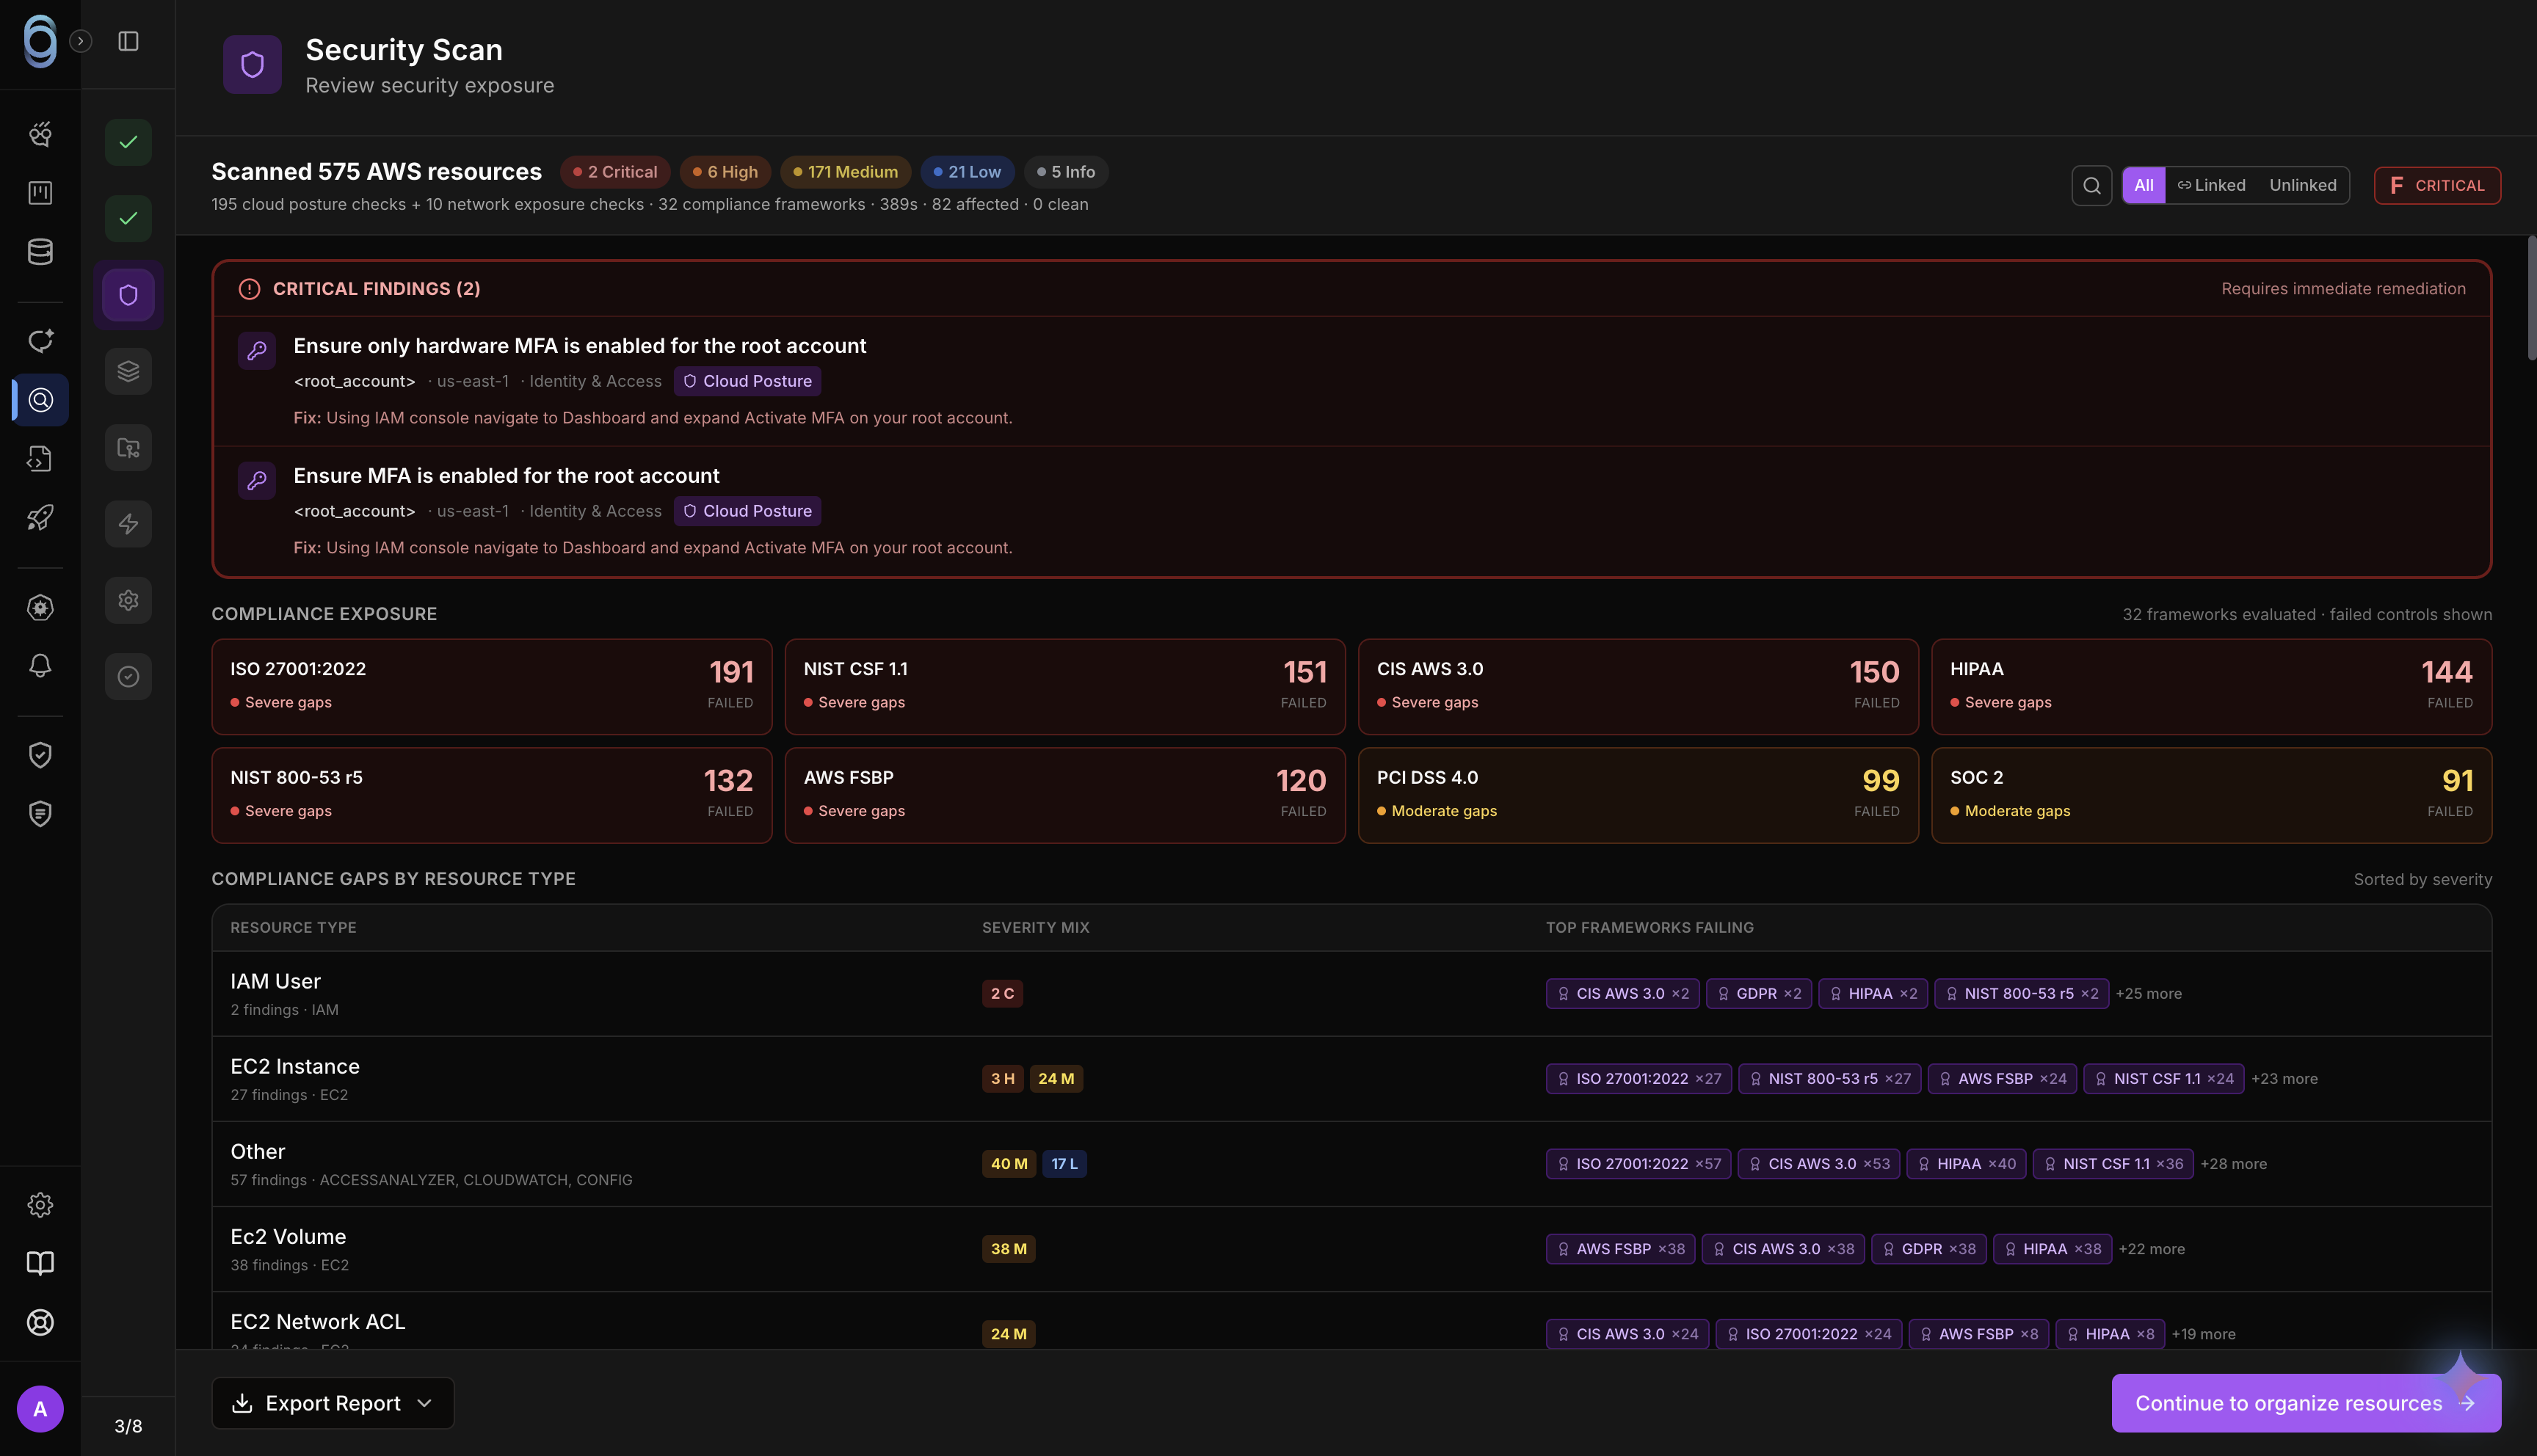Open the sparkle refresh icon in sidebar
The image size is (2537, 1456).
pos(40,341)
